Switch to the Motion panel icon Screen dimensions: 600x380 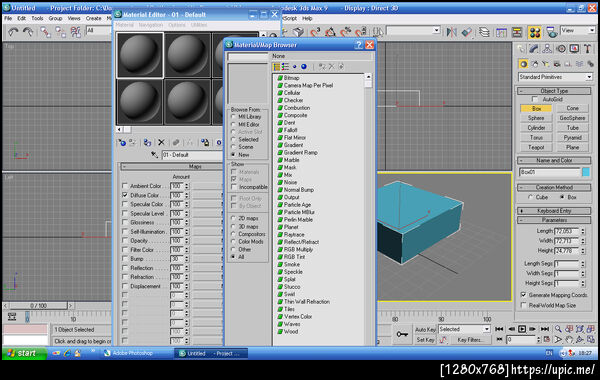[561, 49]
